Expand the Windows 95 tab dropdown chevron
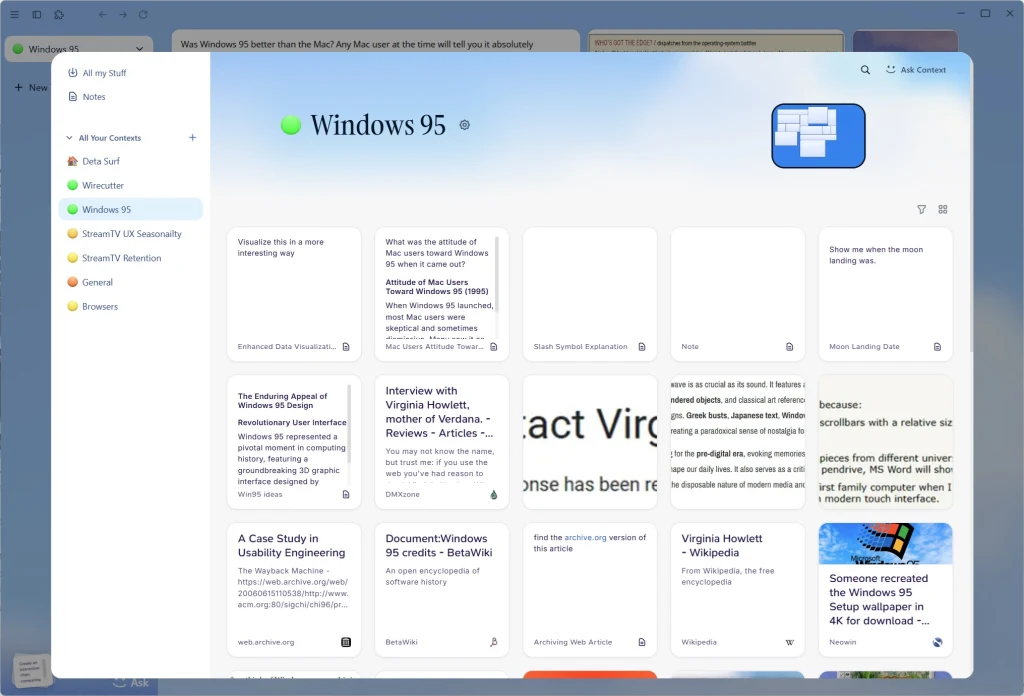 pos(139,48)
